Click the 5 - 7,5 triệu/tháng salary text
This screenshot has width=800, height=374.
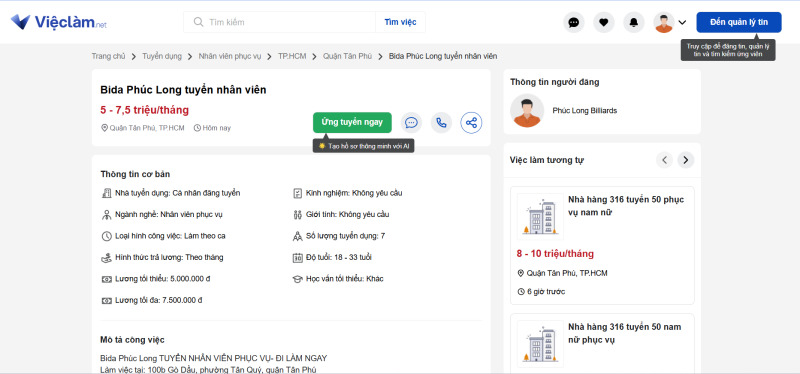[x=144, y=110]
